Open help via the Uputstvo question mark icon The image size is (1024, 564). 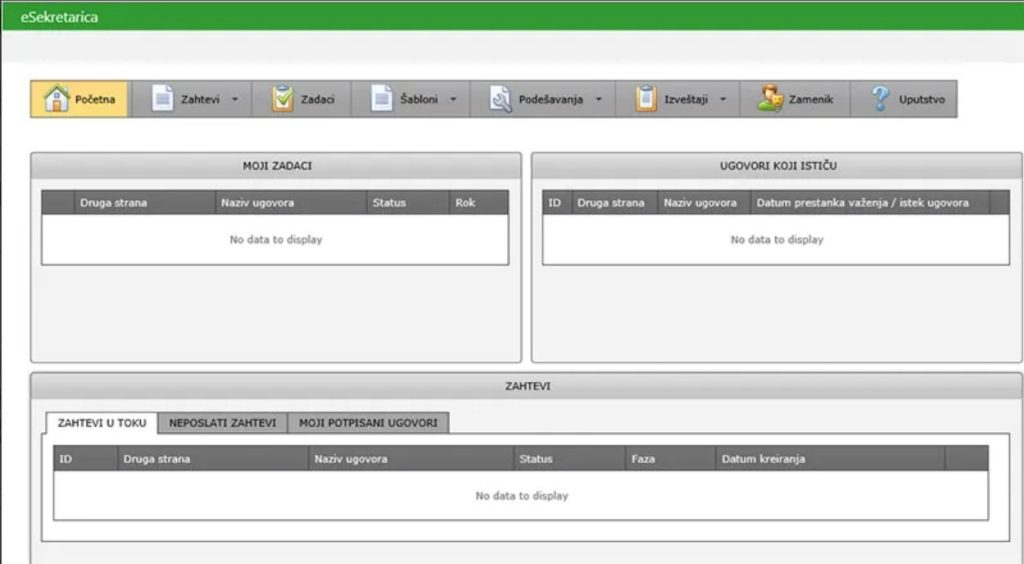[x=880, y=99]
